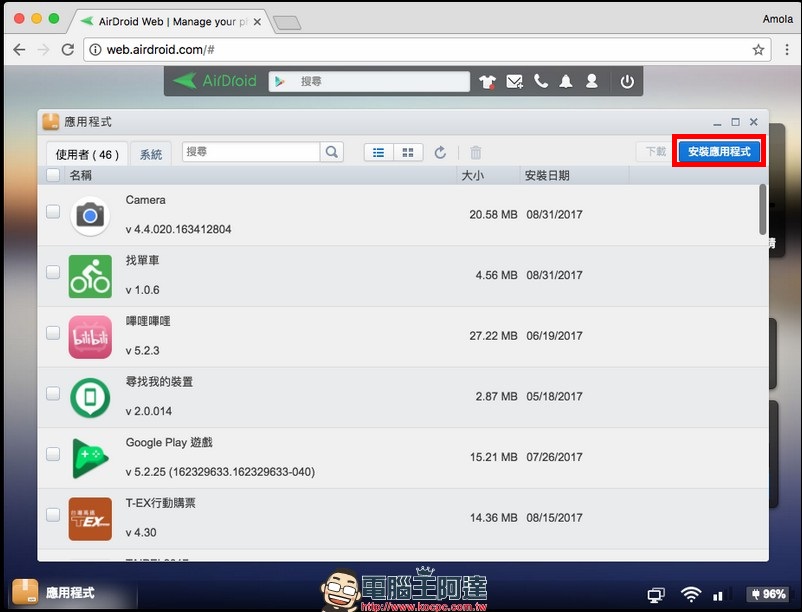Close the AirDroid Web browser tab

tap(257, 22)
